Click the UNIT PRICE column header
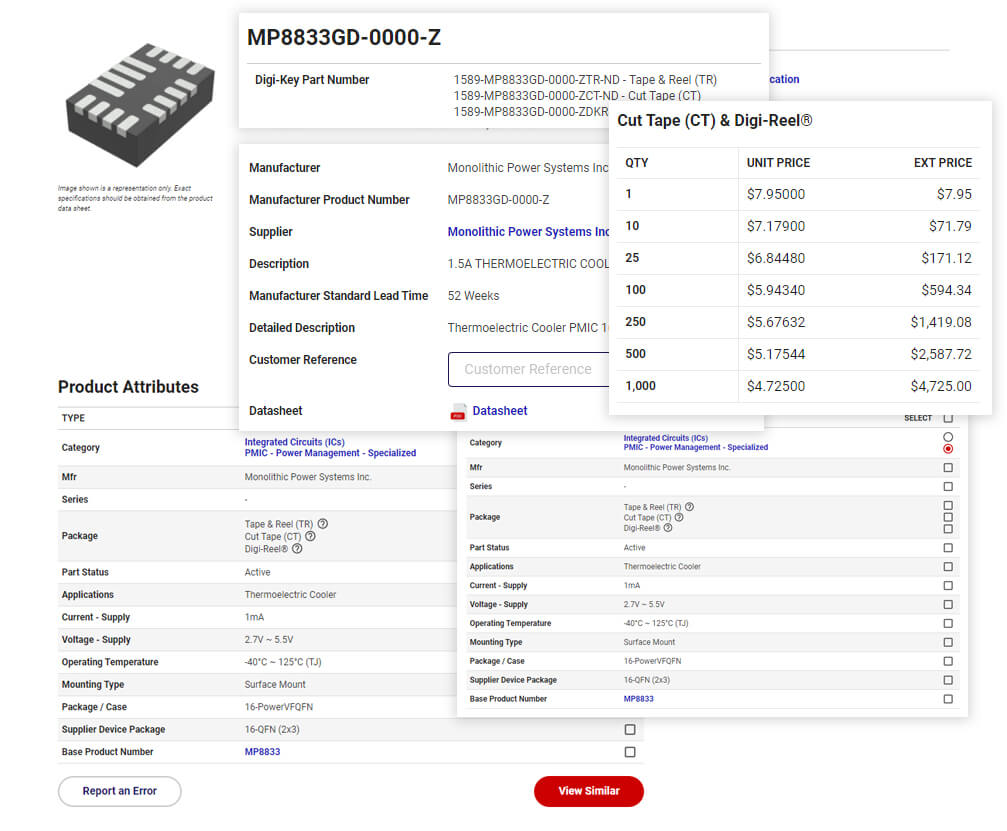Viewport: 1007px width, 831px height. tap(778, 162)
